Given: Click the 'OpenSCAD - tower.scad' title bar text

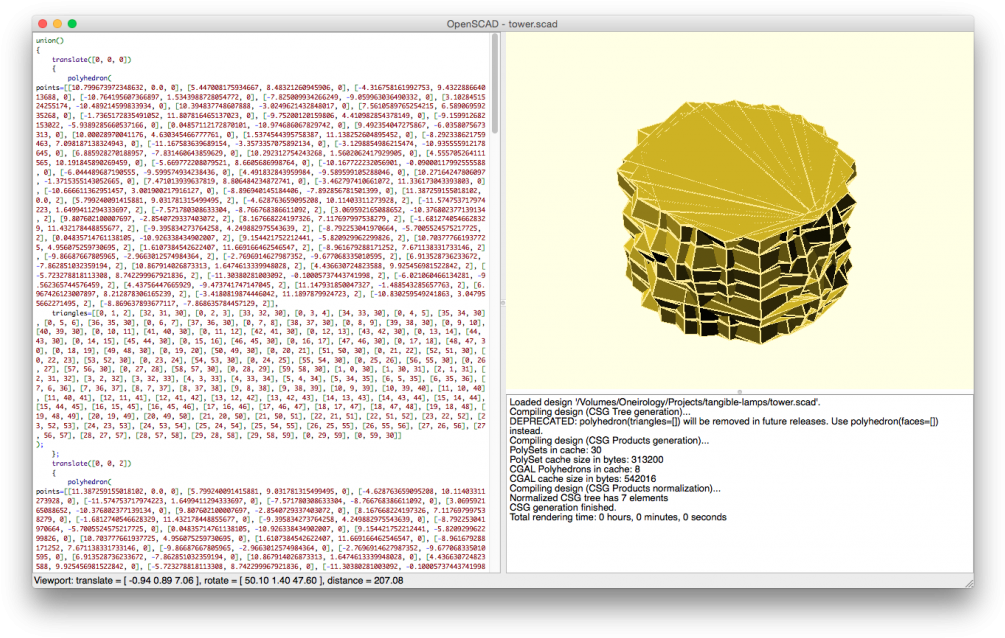Looking at the screenshot, I should point(502,23).
